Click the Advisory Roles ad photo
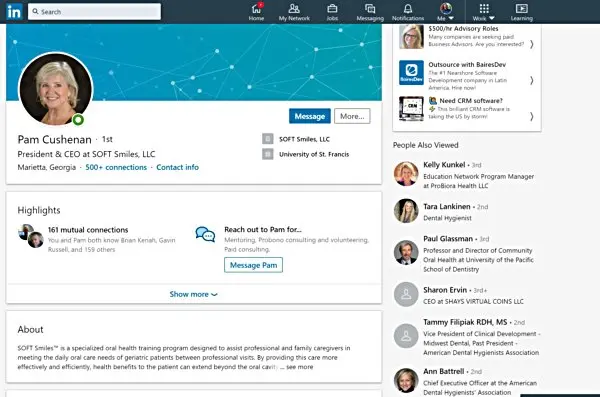The height and width of the screenshot is (397, 600). [411, 37]
